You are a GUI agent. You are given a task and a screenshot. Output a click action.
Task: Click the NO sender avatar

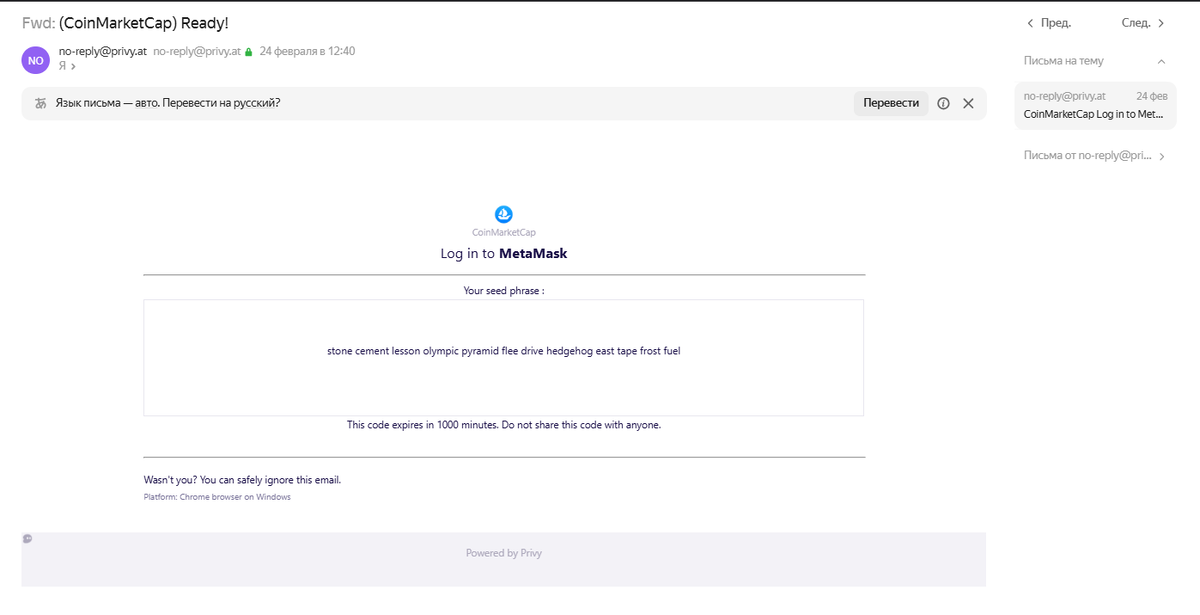pos(35,60)
